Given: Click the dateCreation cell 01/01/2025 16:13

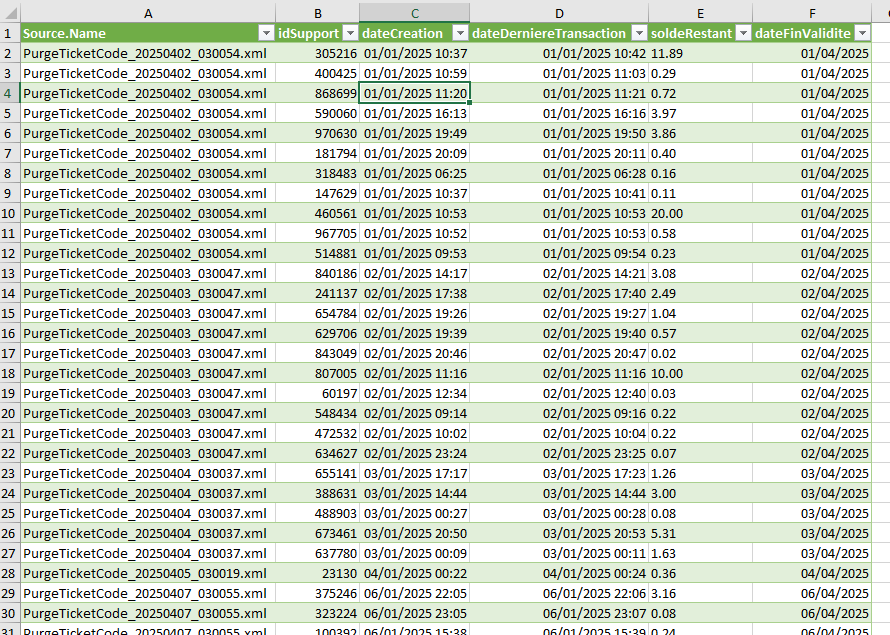Looking at the screenshot, I should 415,113.
